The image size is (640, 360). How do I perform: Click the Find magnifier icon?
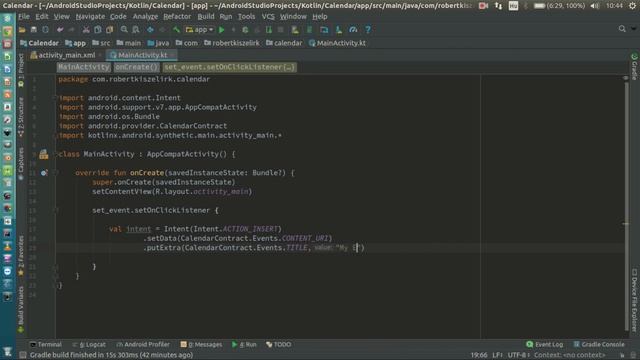124,30
